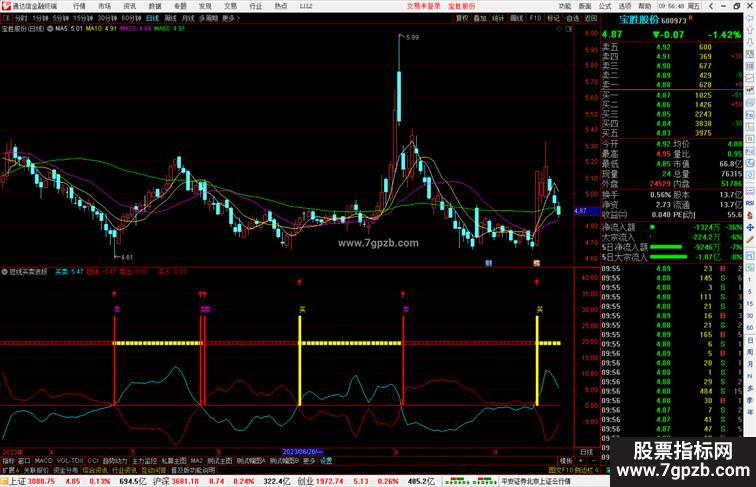Click the plus zoom button near 模板
Screen dimensions: 756x487
coord(581,461)
